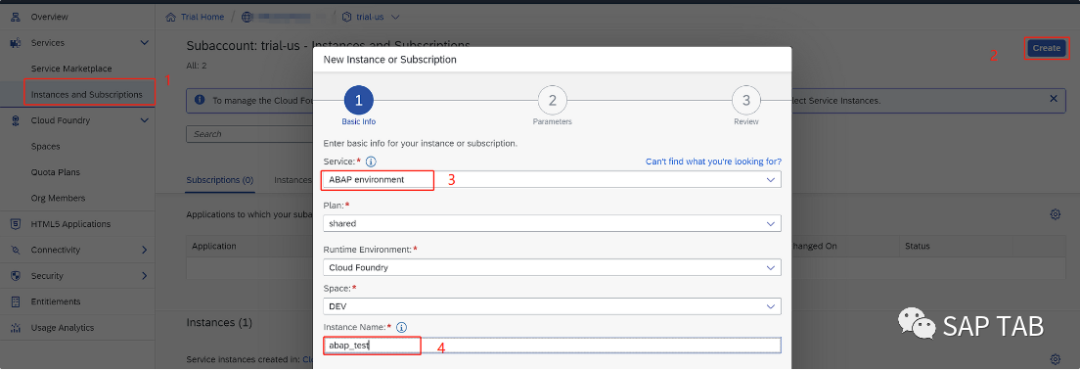Expand the Connectivity sidebar section
Viewport: 1080px width, 371px height.
pyautogui.click(x=144, y=250)
